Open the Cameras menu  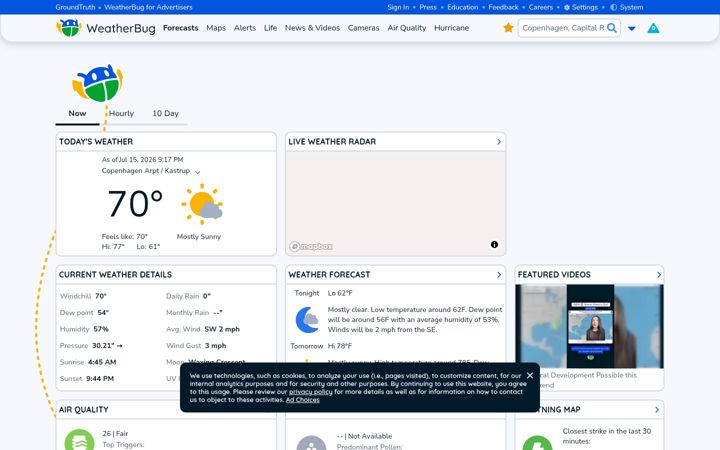pyautogui.click(x=363, y=28)
